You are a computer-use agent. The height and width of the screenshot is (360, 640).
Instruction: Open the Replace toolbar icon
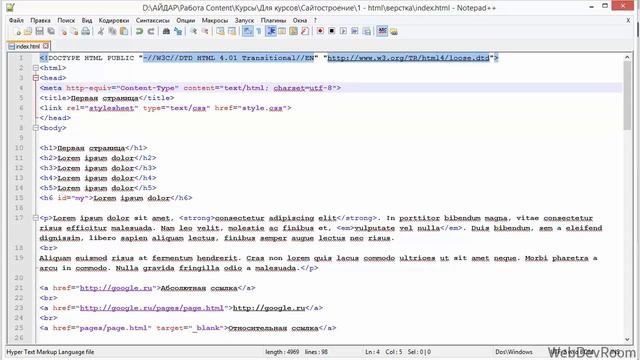pyautogui.click(x=178, y=31)
